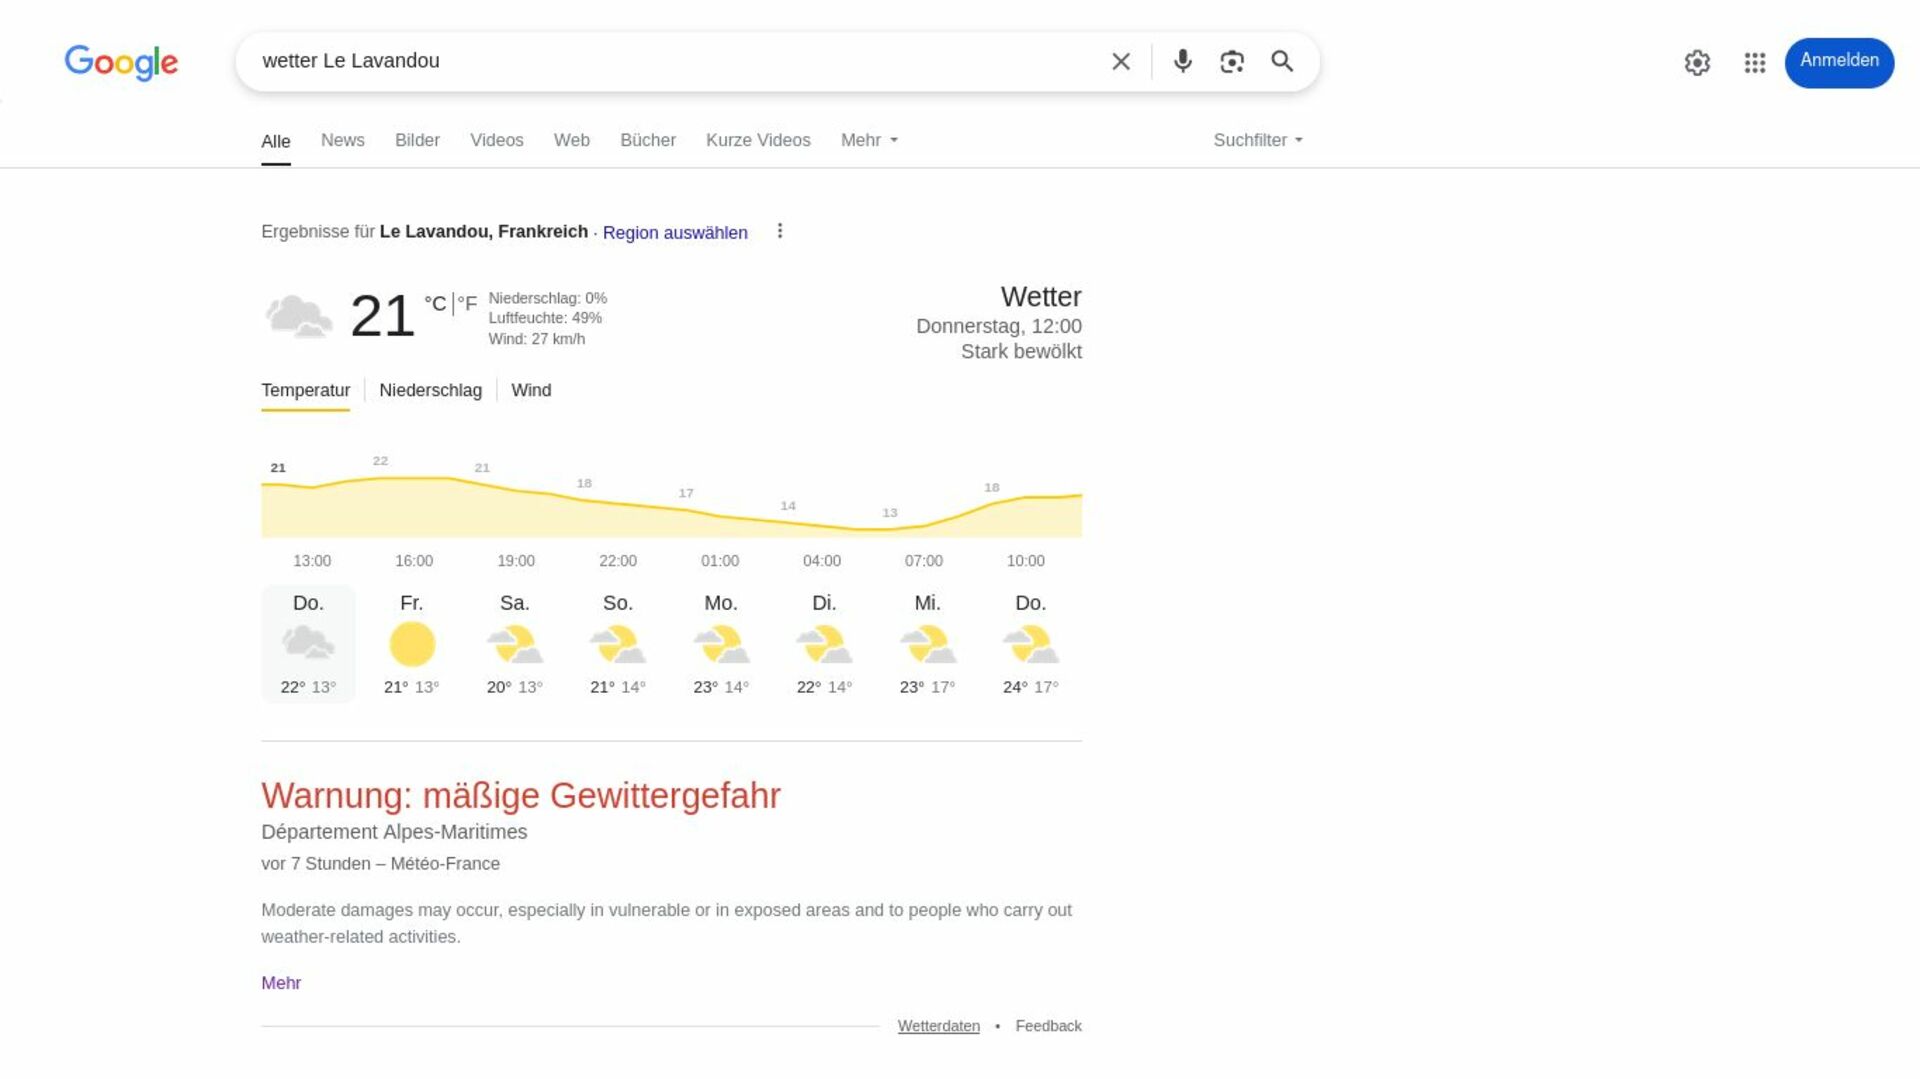Select Friday's sunny forecast icon

pos(412,644)
